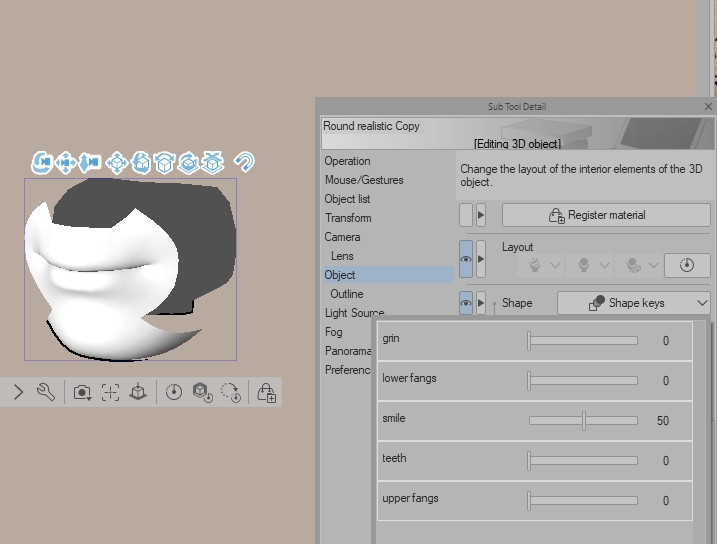This screenshot has height=544, width=717.
Task: Click the ground model on floor icon
Action: pyautogui.click(x=138, y=392)
